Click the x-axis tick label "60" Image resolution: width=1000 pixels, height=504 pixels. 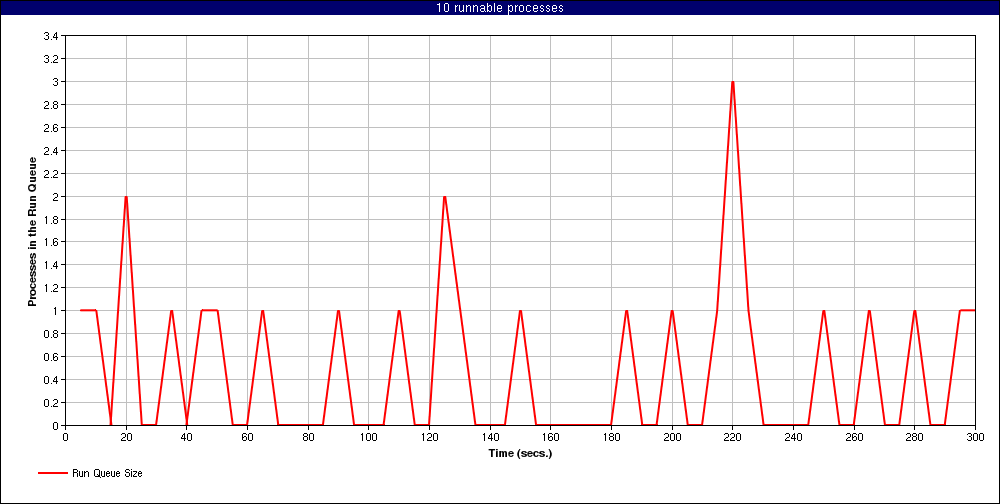point(247,438)
